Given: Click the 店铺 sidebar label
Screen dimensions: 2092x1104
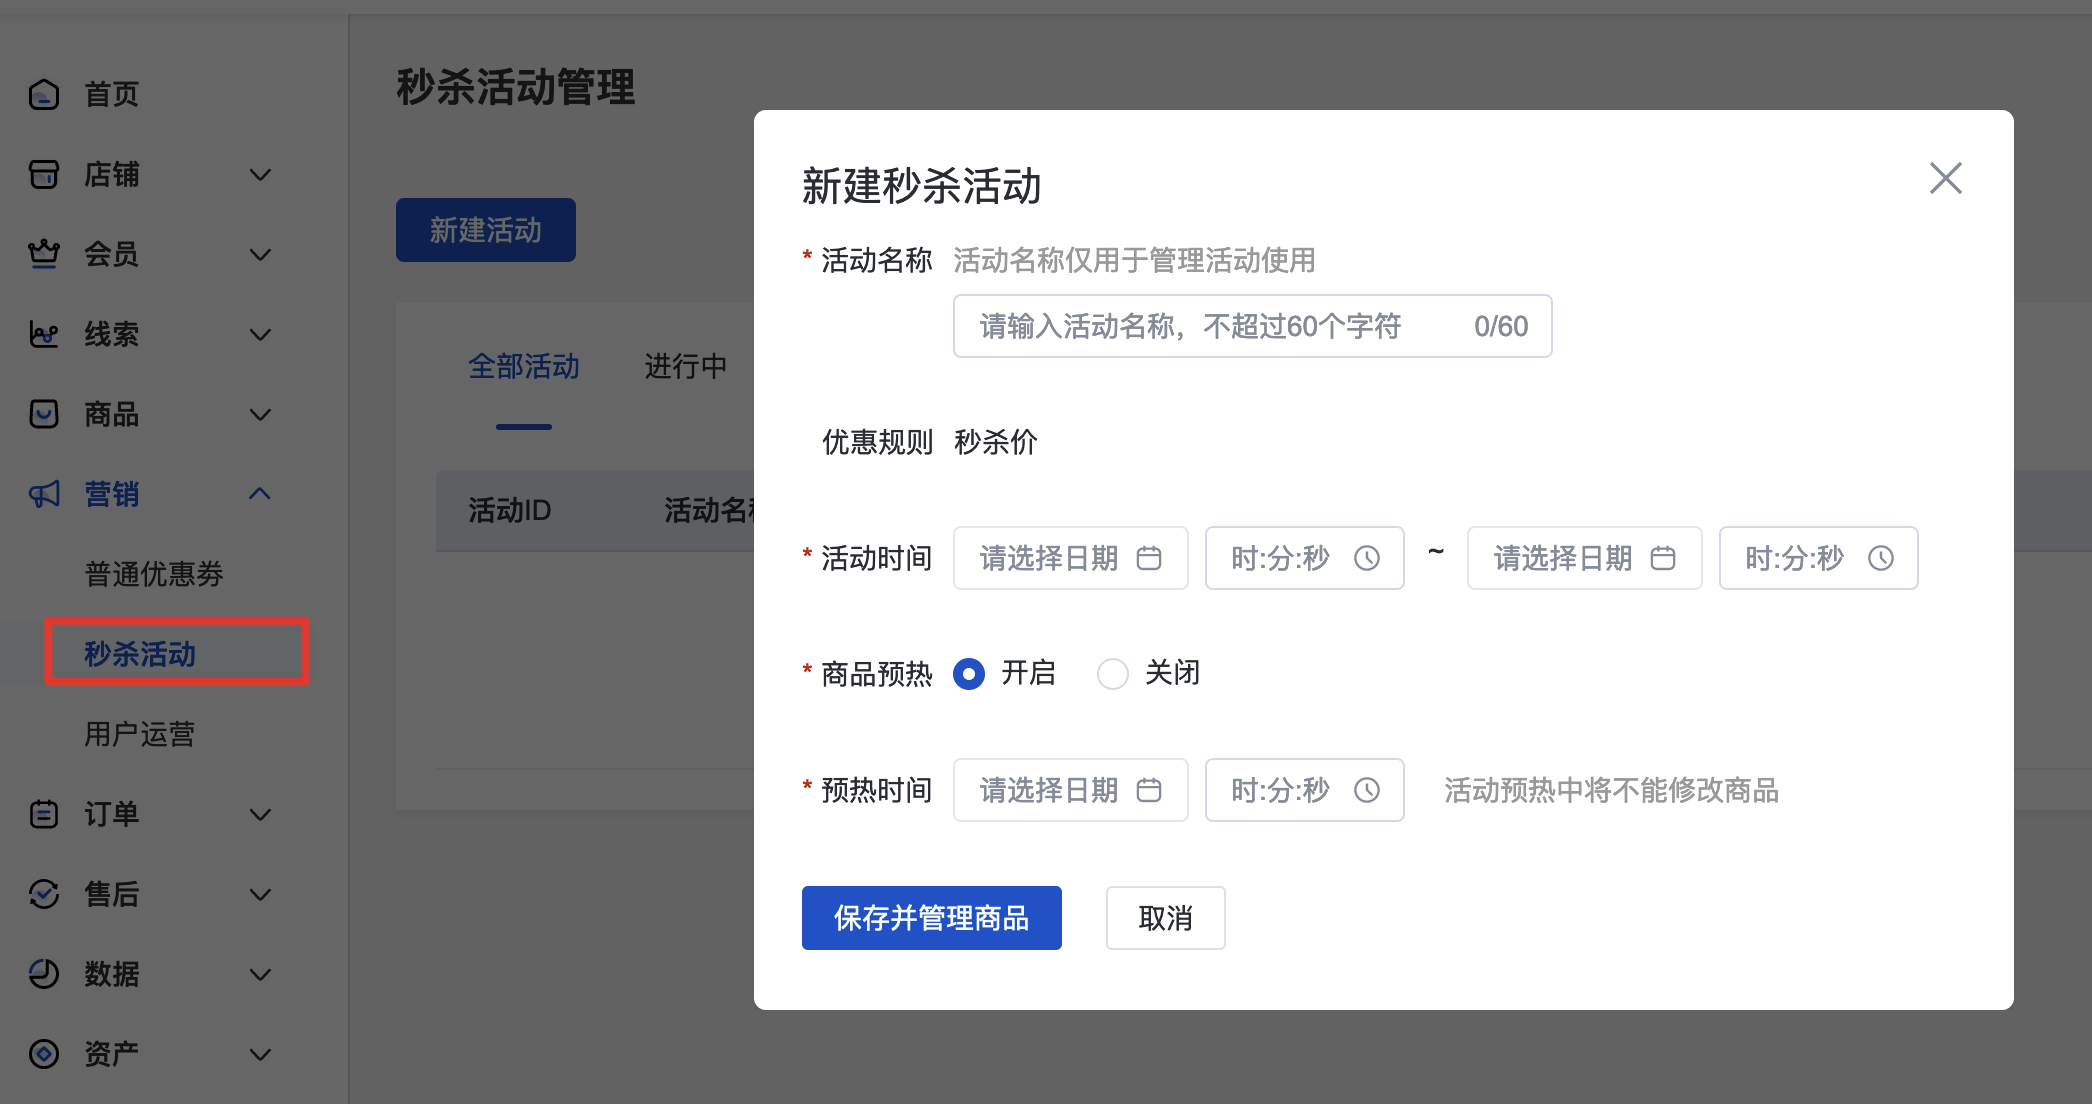Looking at the screenshot, I should click(x=111, y=175).
